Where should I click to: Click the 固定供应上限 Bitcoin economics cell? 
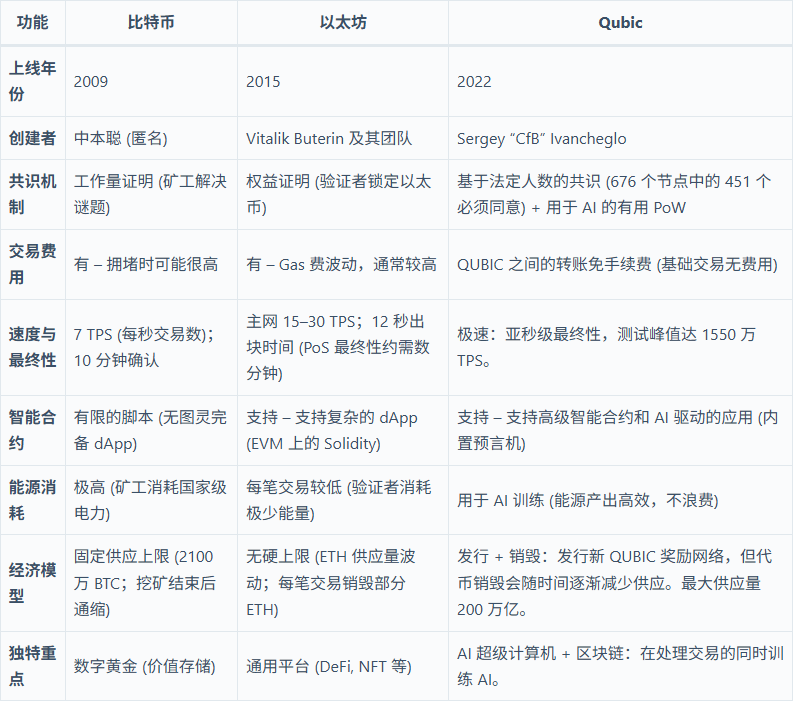tap(150, 582)
